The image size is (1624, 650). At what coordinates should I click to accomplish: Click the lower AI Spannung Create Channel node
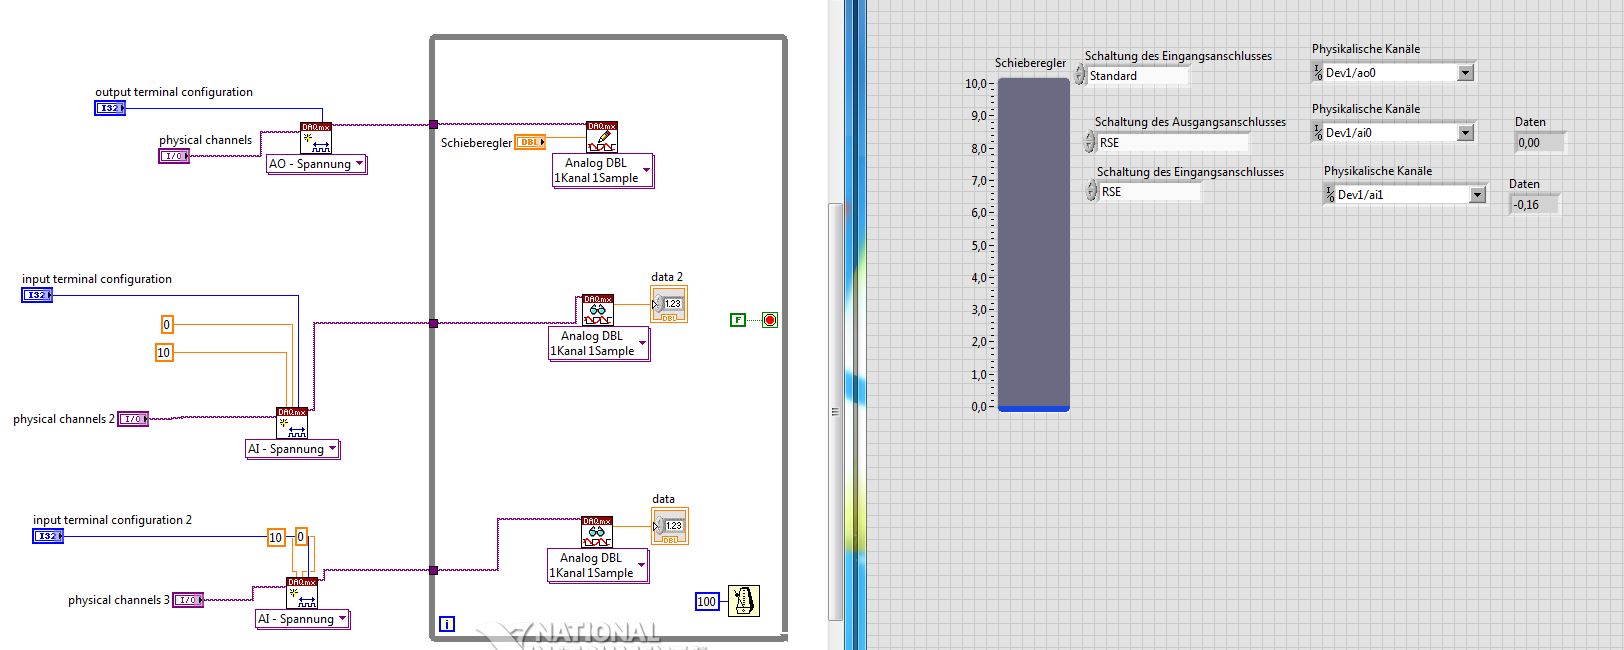point(302,593)
